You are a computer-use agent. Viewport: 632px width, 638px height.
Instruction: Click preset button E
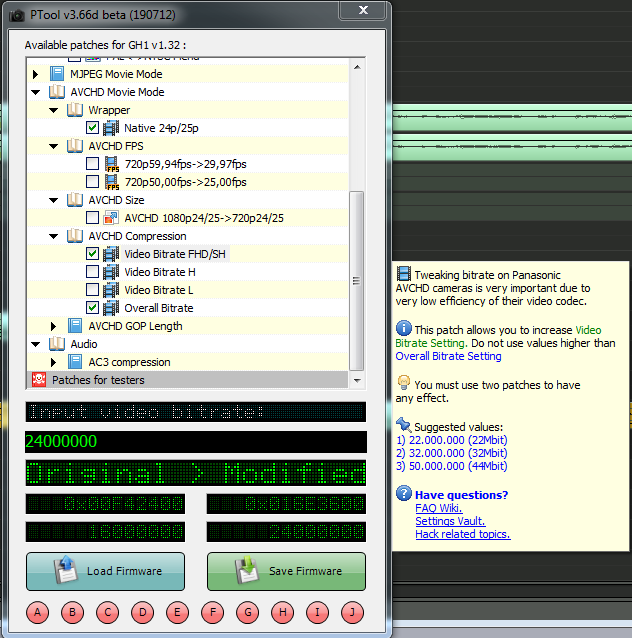pyautogui.click(x=177, y=612)
